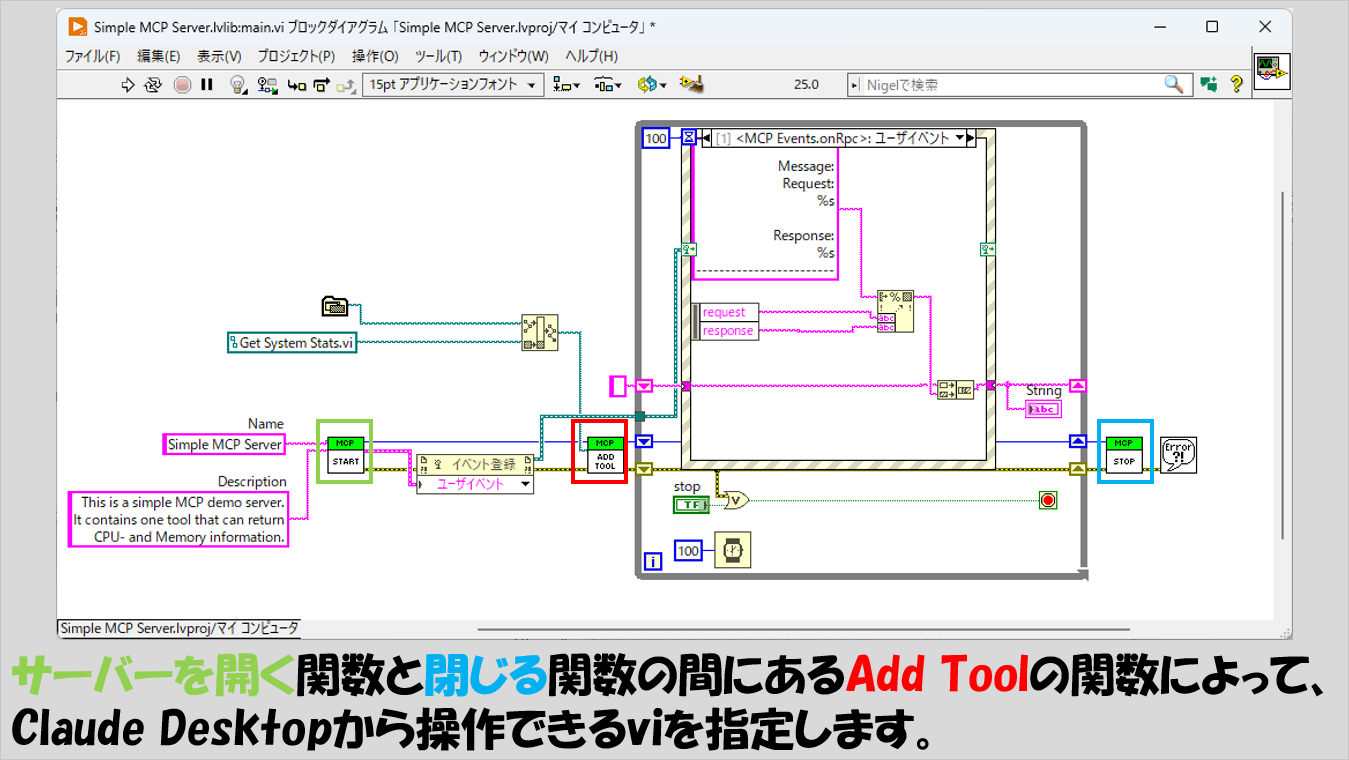Toggle Highlight Execution light bulb
Viewport: 1349px width, 760px height.
(x=238, y=85)
